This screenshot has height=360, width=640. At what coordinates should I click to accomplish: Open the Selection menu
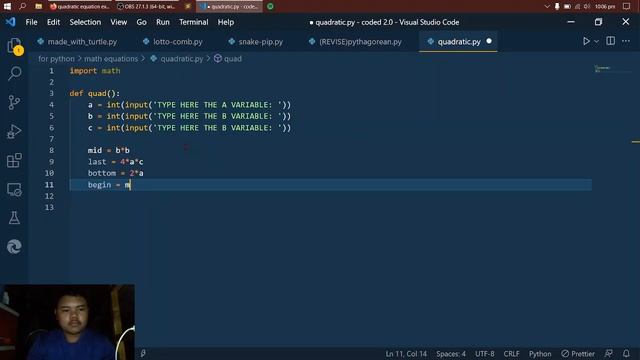[85, 22]
